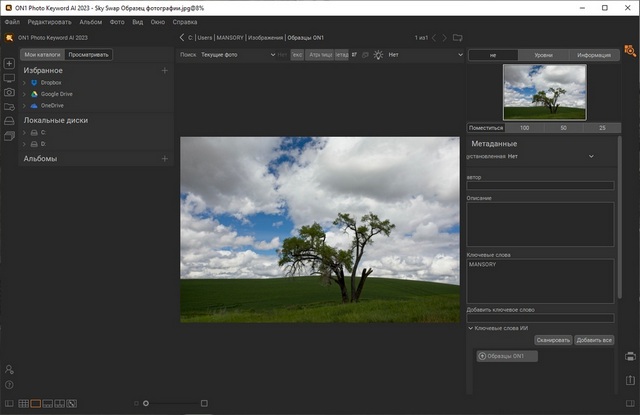Click the camera icon in left sidebar
Image resolution: width=640 pixels, height=415 pixels.
9,92
